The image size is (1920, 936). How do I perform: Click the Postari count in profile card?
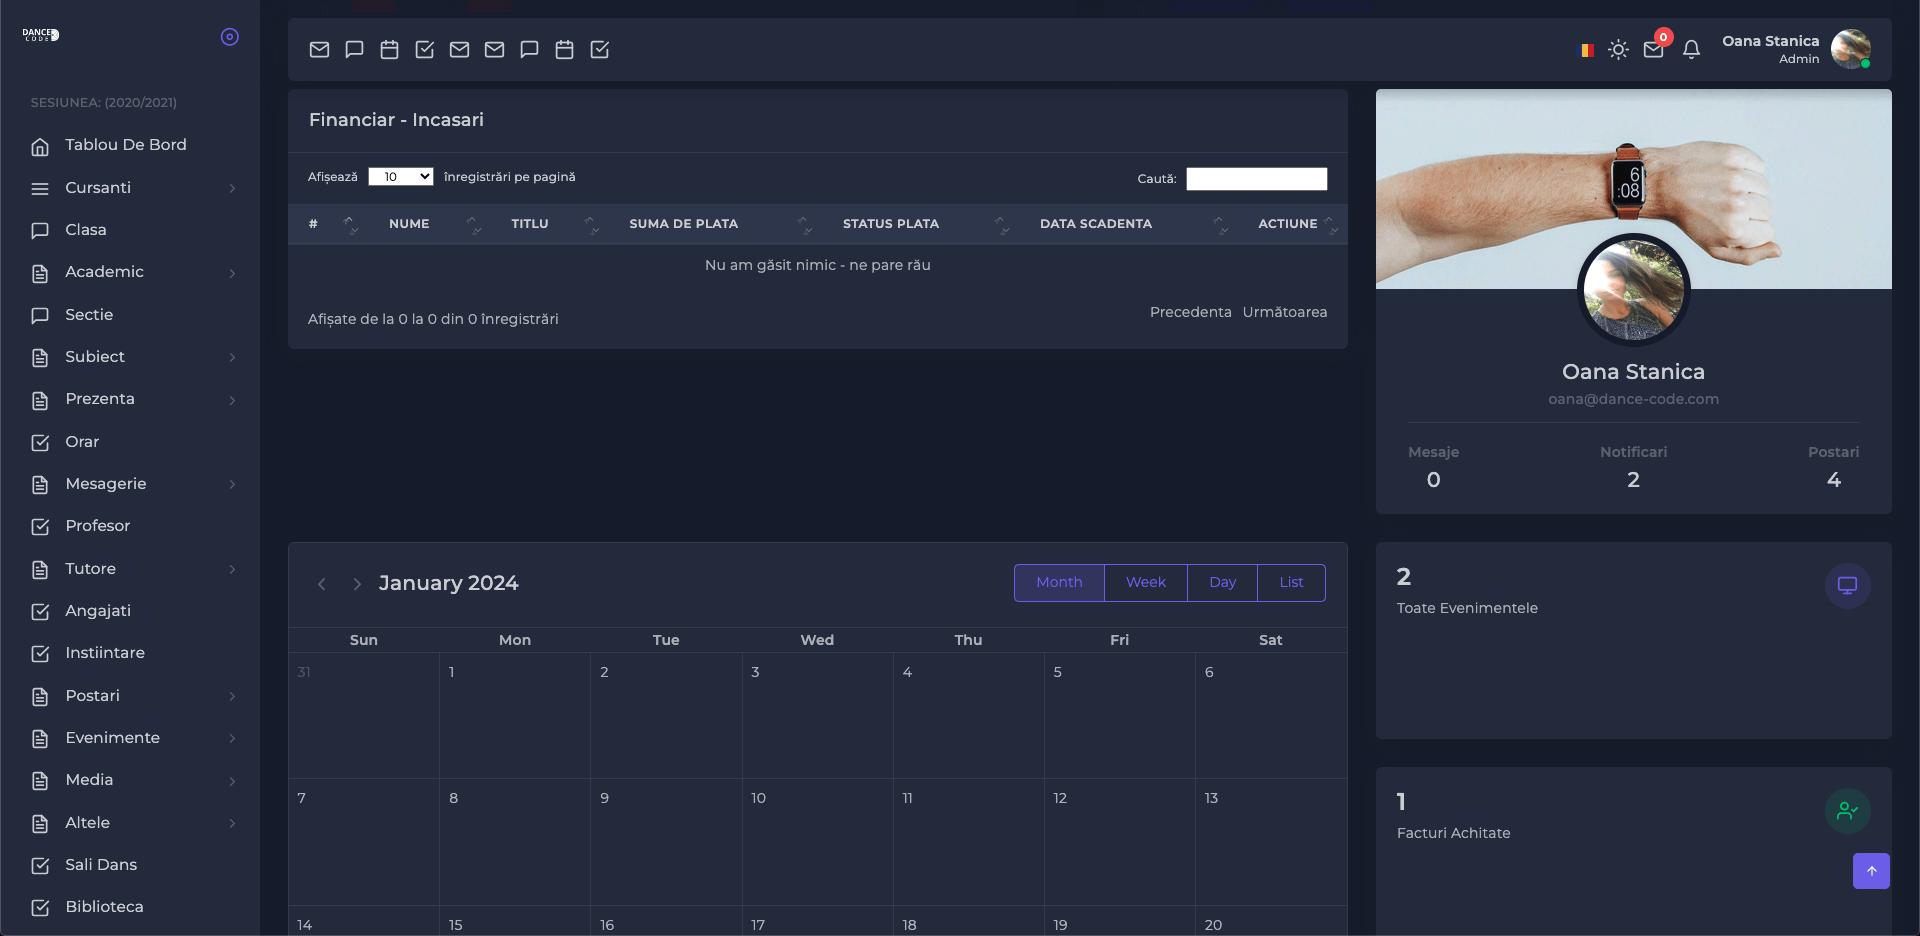click(1834, 480)
